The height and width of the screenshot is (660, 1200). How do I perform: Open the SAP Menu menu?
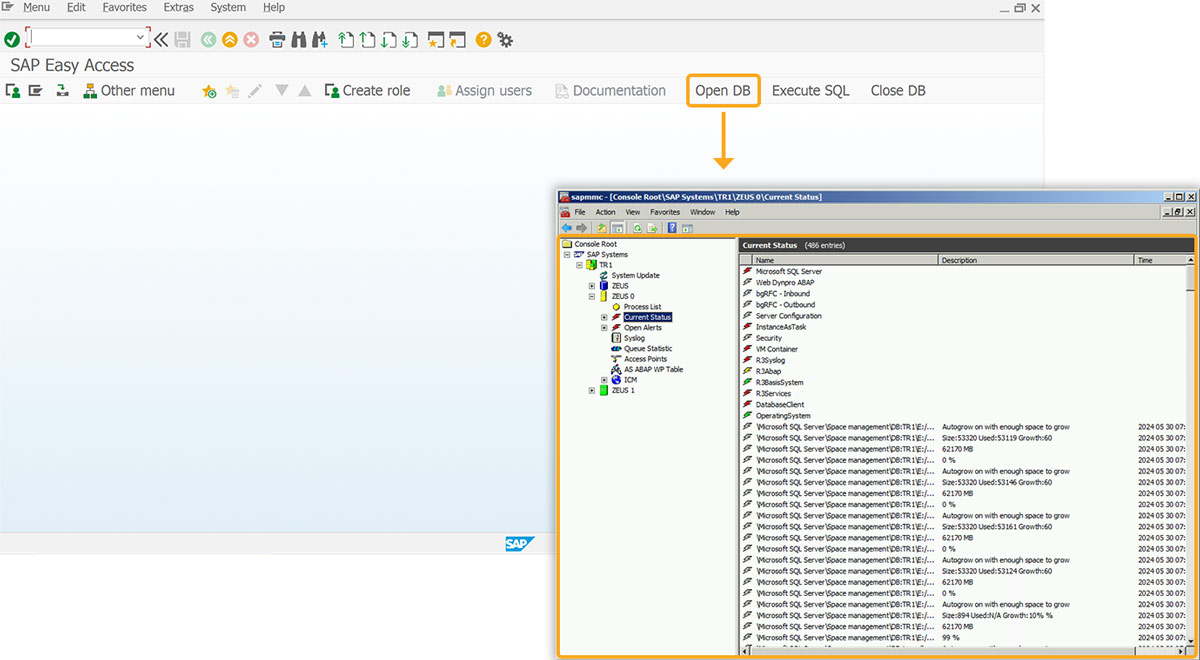click(36, 8)
